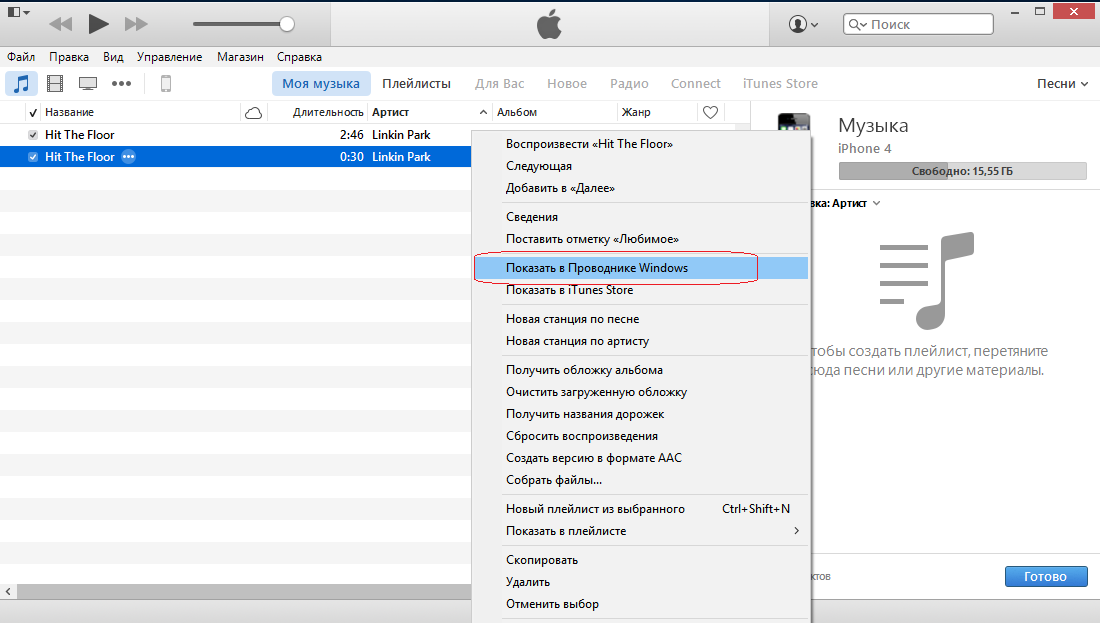This screenshot has width=1100, height=623.
Task: Switch to the iTunes Store tab
Action: (780, 83)
